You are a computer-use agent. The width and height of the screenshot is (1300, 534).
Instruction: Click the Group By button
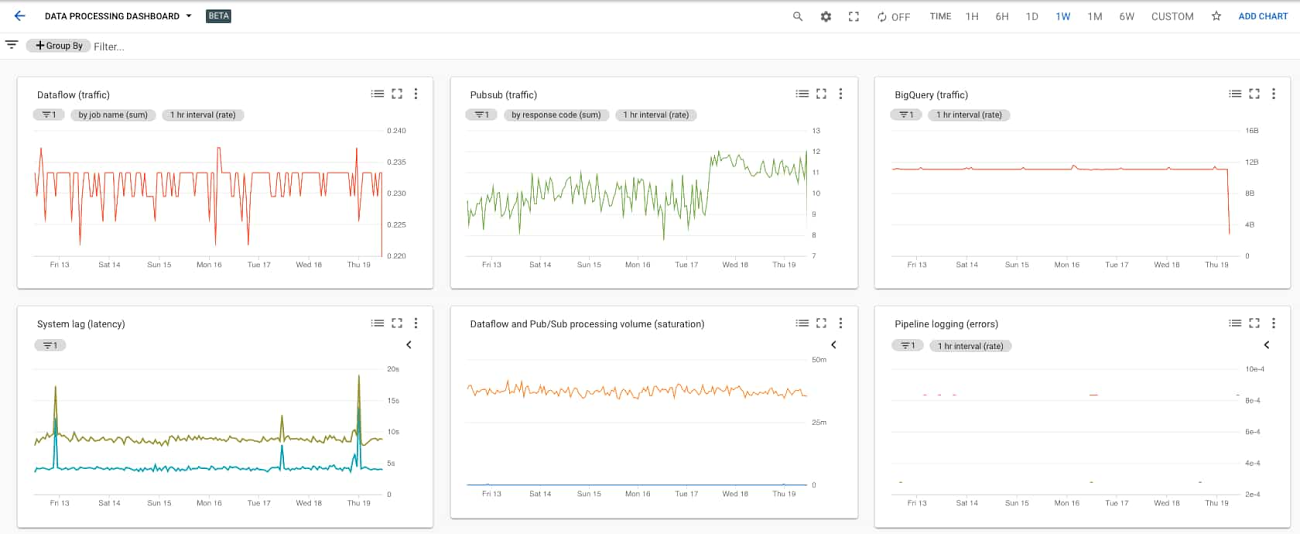coord(59,46)
